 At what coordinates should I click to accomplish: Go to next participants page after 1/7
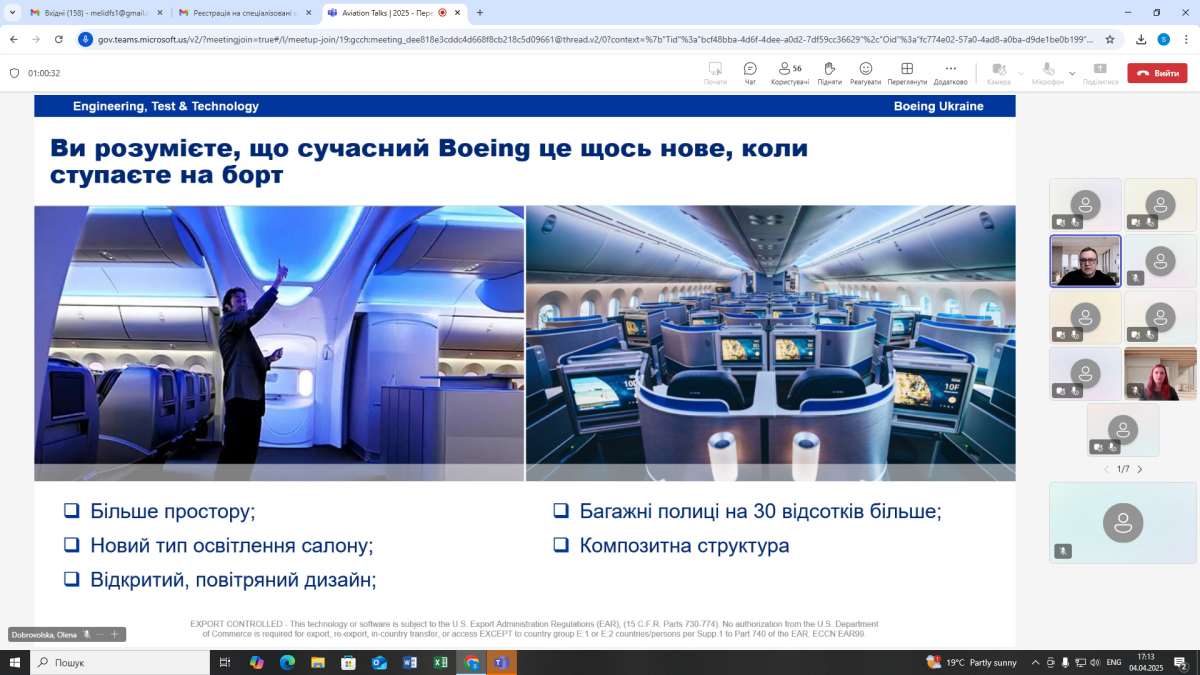point(1141,468)
